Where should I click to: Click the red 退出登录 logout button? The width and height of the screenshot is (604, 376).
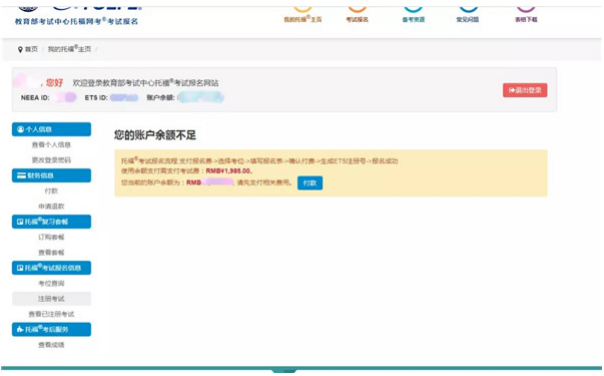coord(525,90)
